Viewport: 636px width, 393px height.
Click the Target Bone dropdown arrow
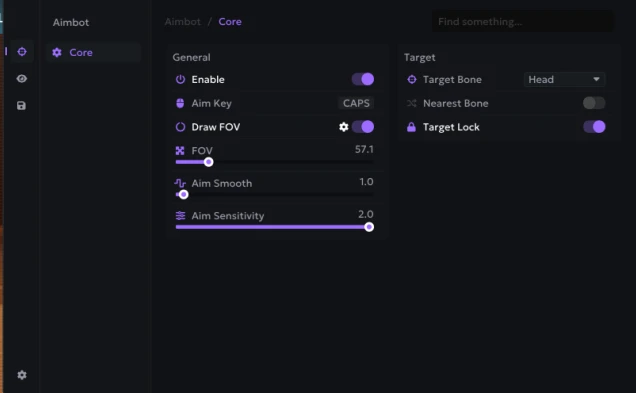tap(596, 79)
